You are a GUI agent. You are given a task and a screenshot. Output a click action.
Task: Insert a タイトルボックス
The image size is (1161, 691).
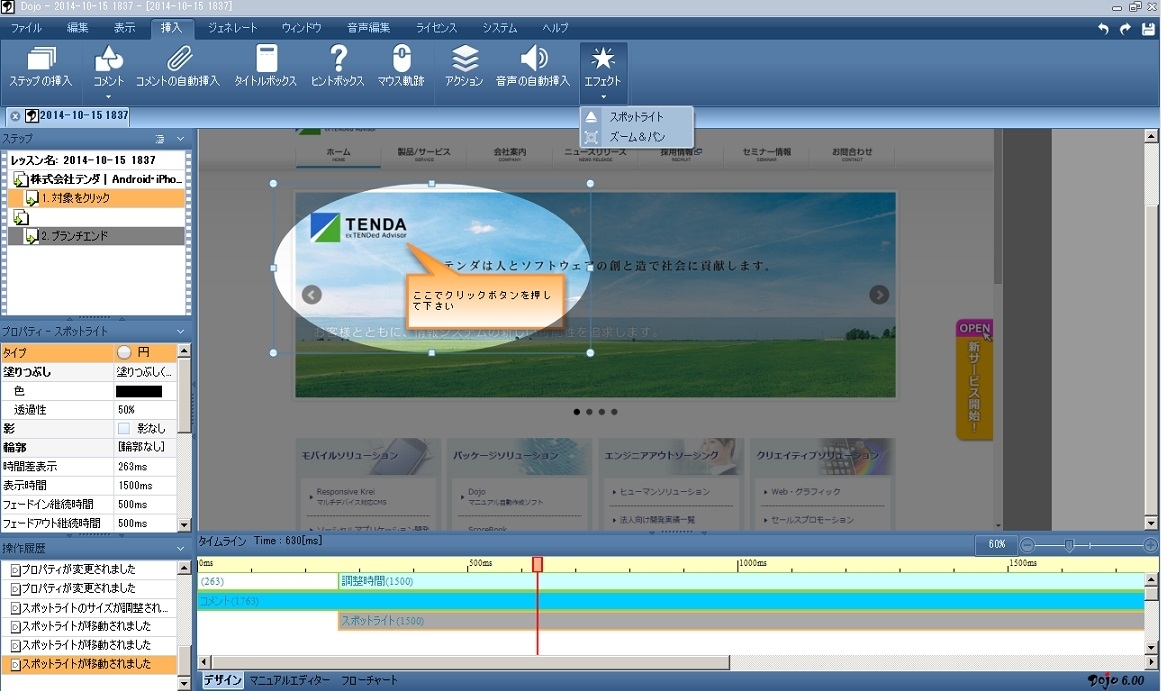[x=266, y=67]
